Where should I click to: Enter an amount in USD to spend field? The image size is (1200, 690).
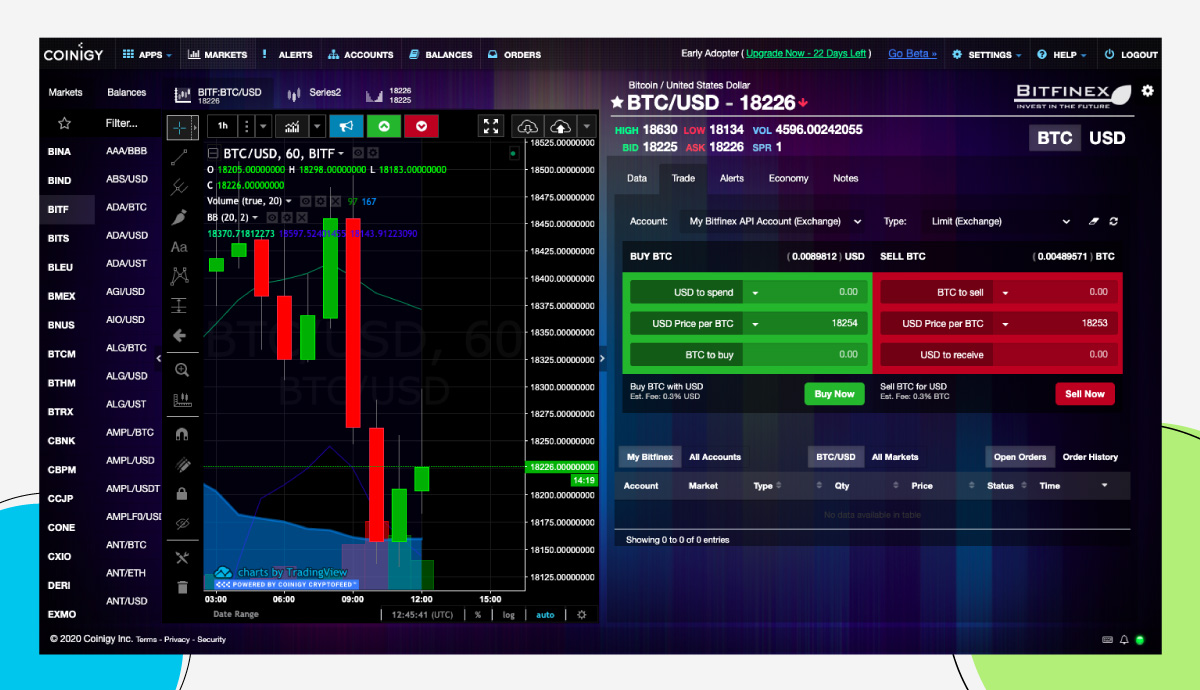pos(820,291)
